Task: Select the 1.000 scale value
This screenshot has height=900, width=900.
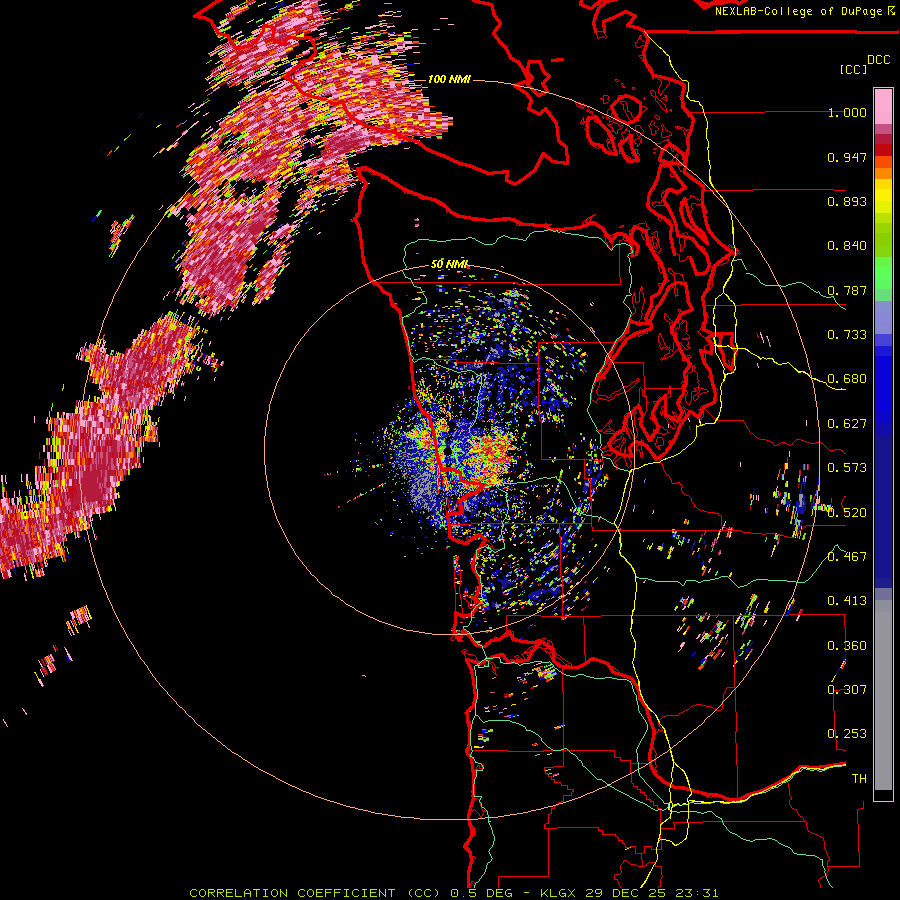Action: pyautogui.click(x=847, y=112)
